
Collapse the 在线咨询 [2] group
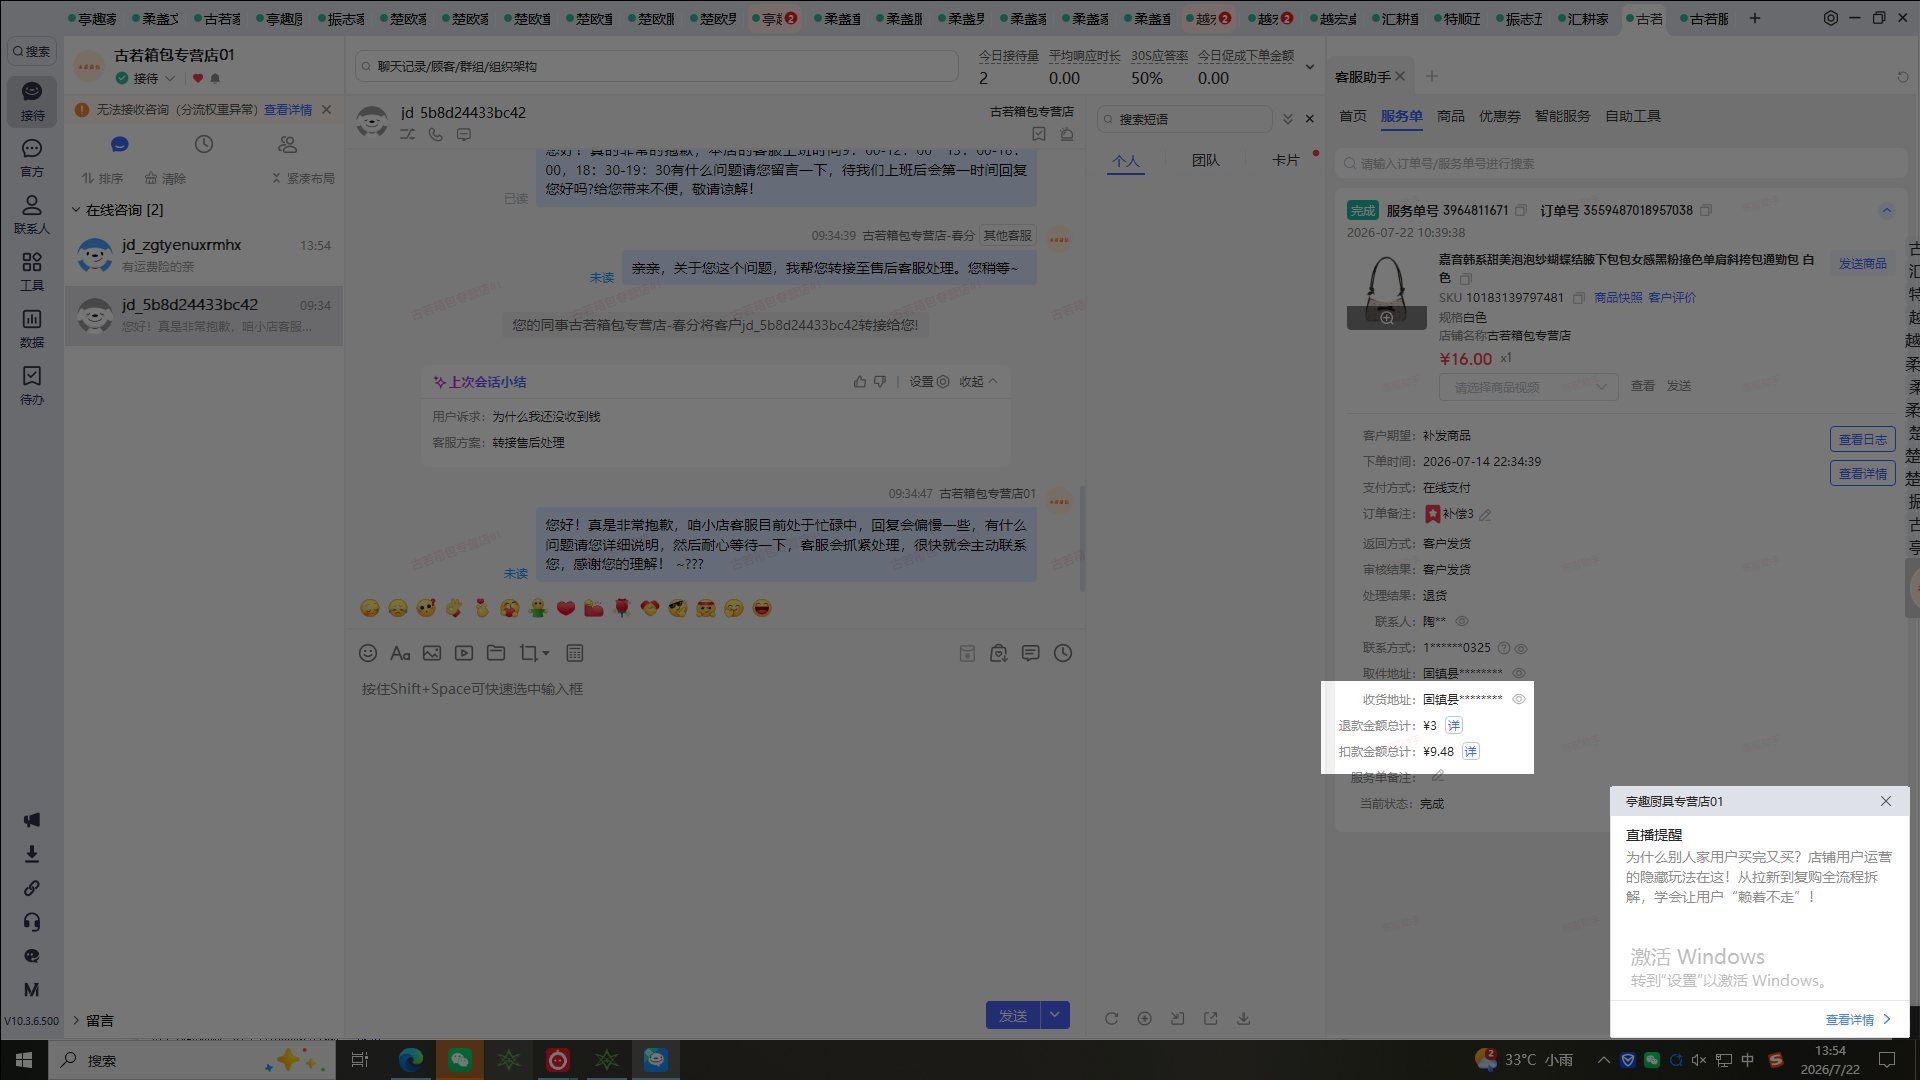75,210
